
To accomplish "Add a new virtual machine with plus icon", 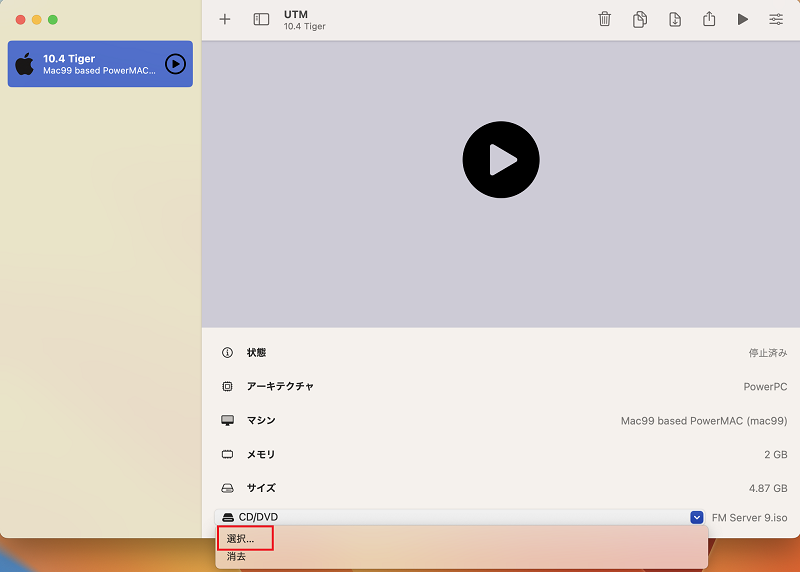I will coord(224,19).
